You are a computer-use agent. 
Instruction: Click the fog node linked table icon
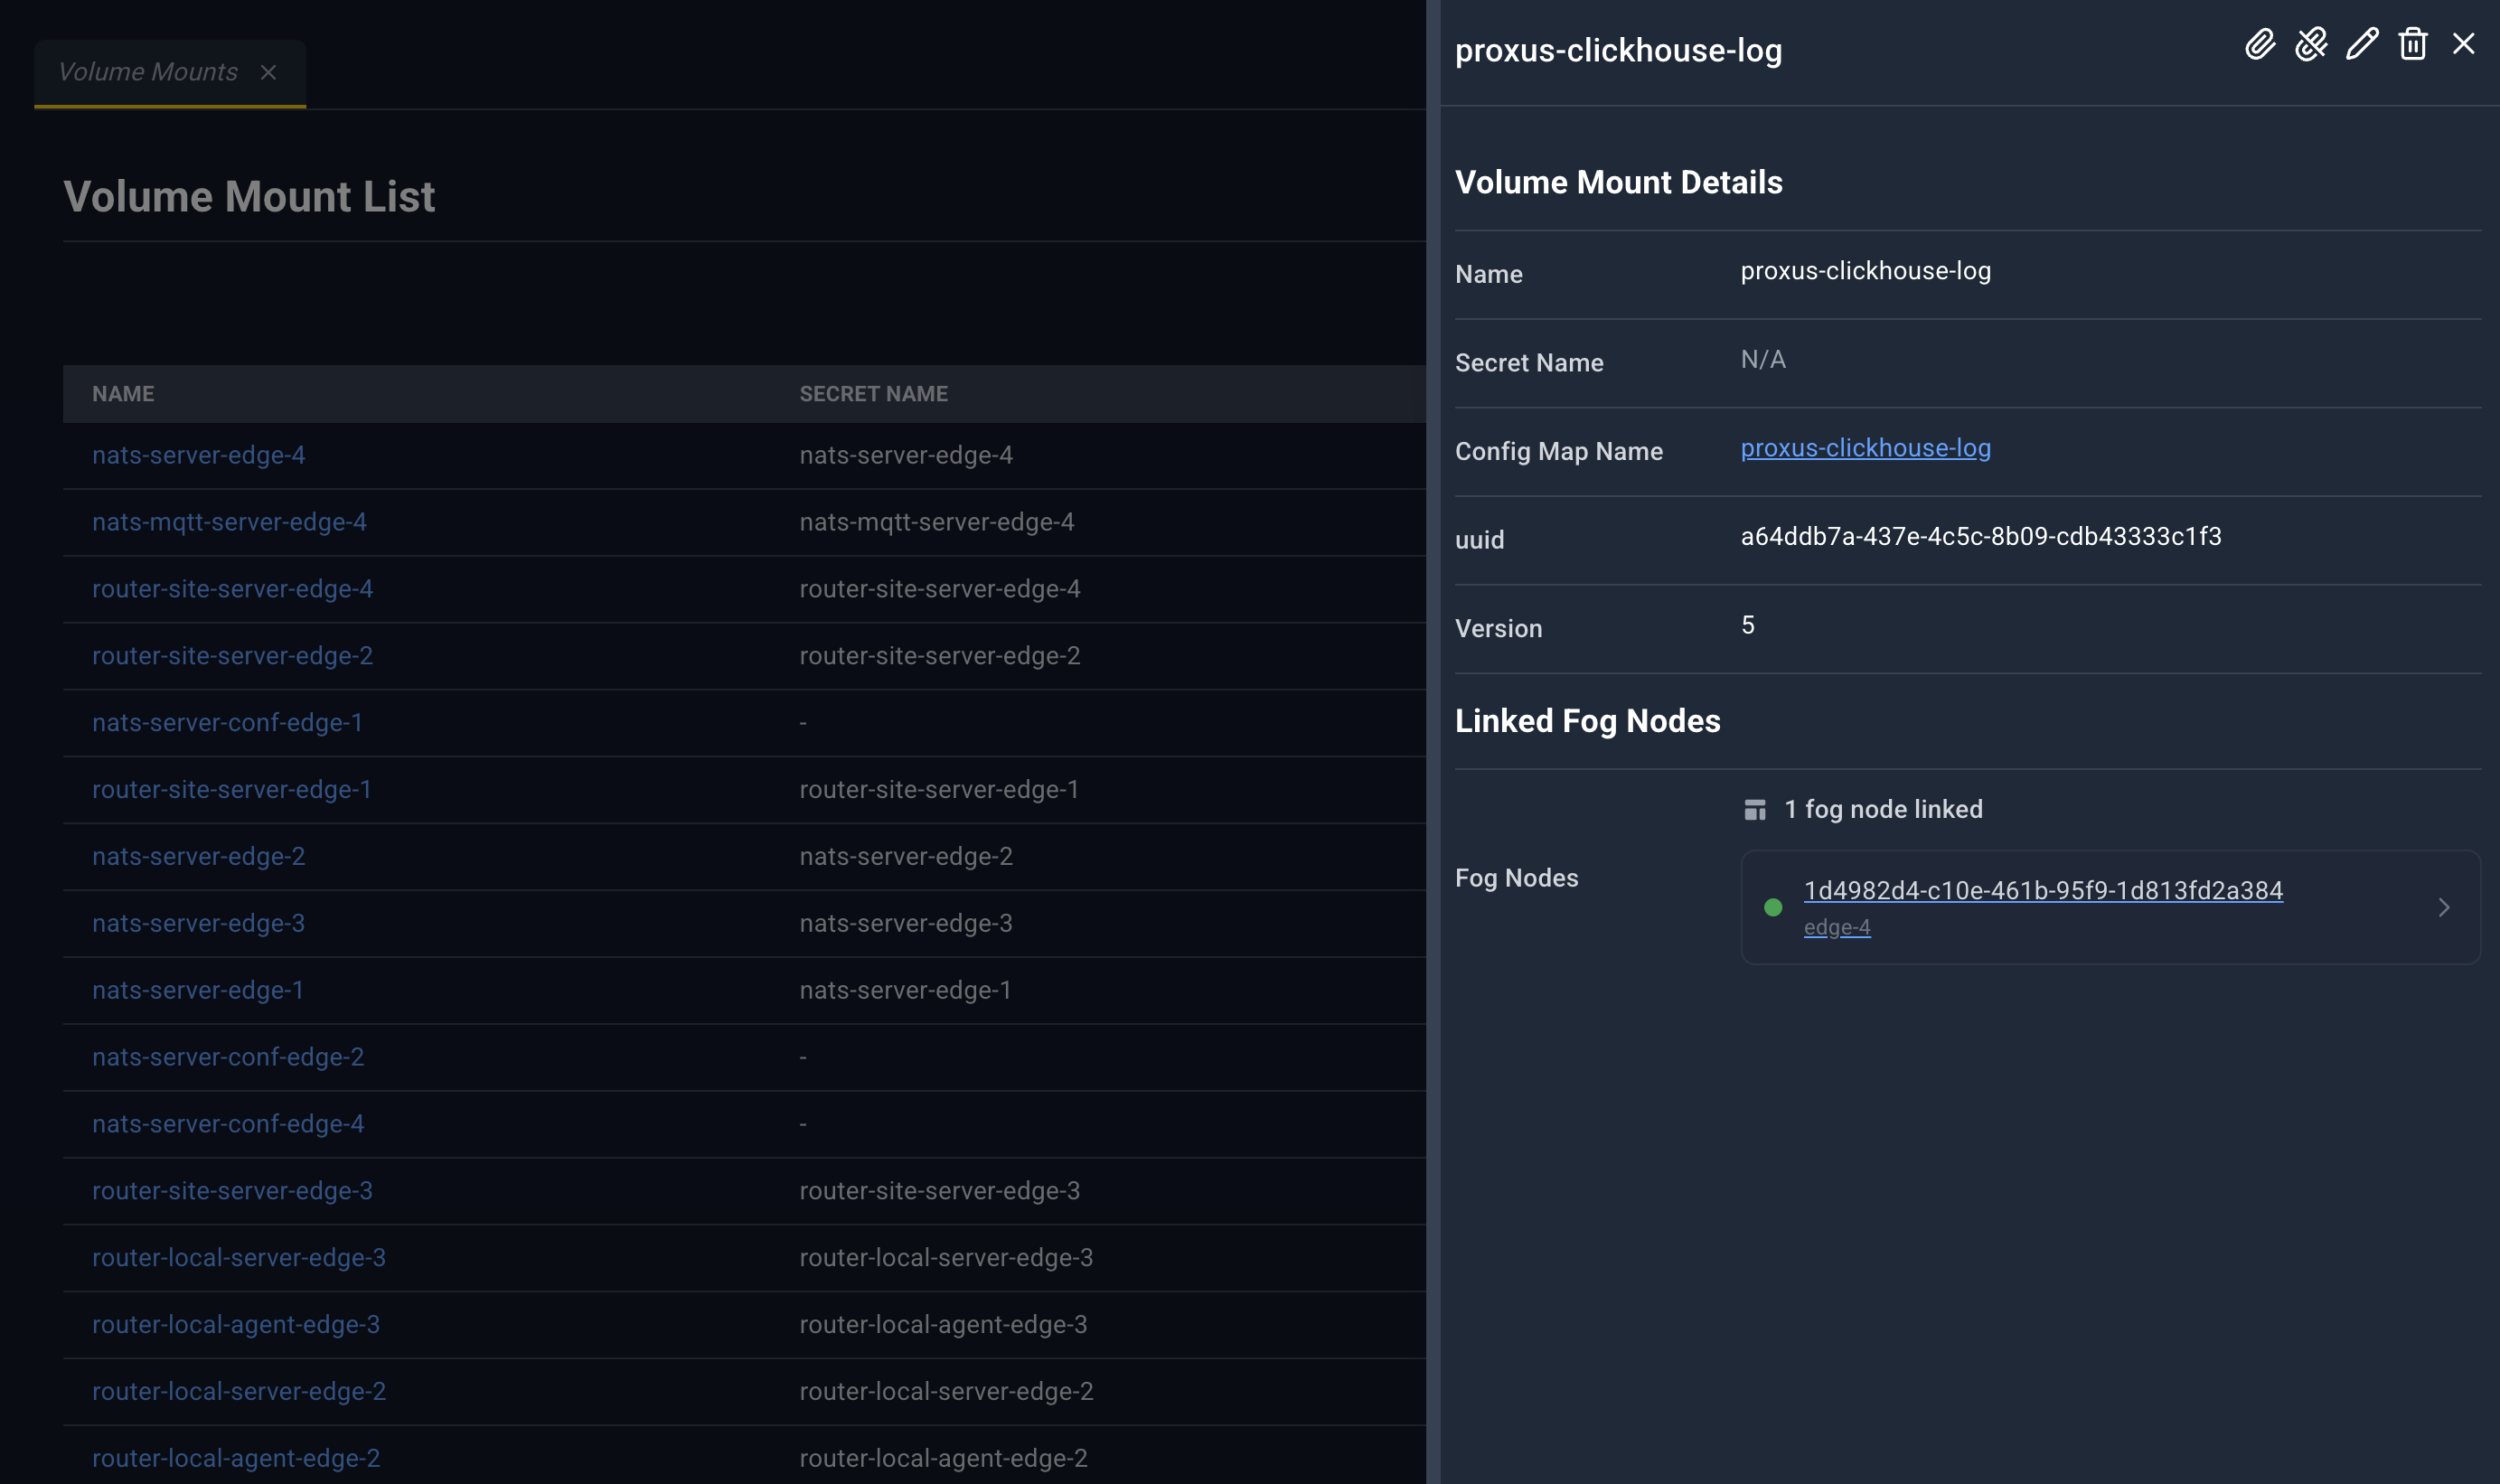pos(1755,809)
